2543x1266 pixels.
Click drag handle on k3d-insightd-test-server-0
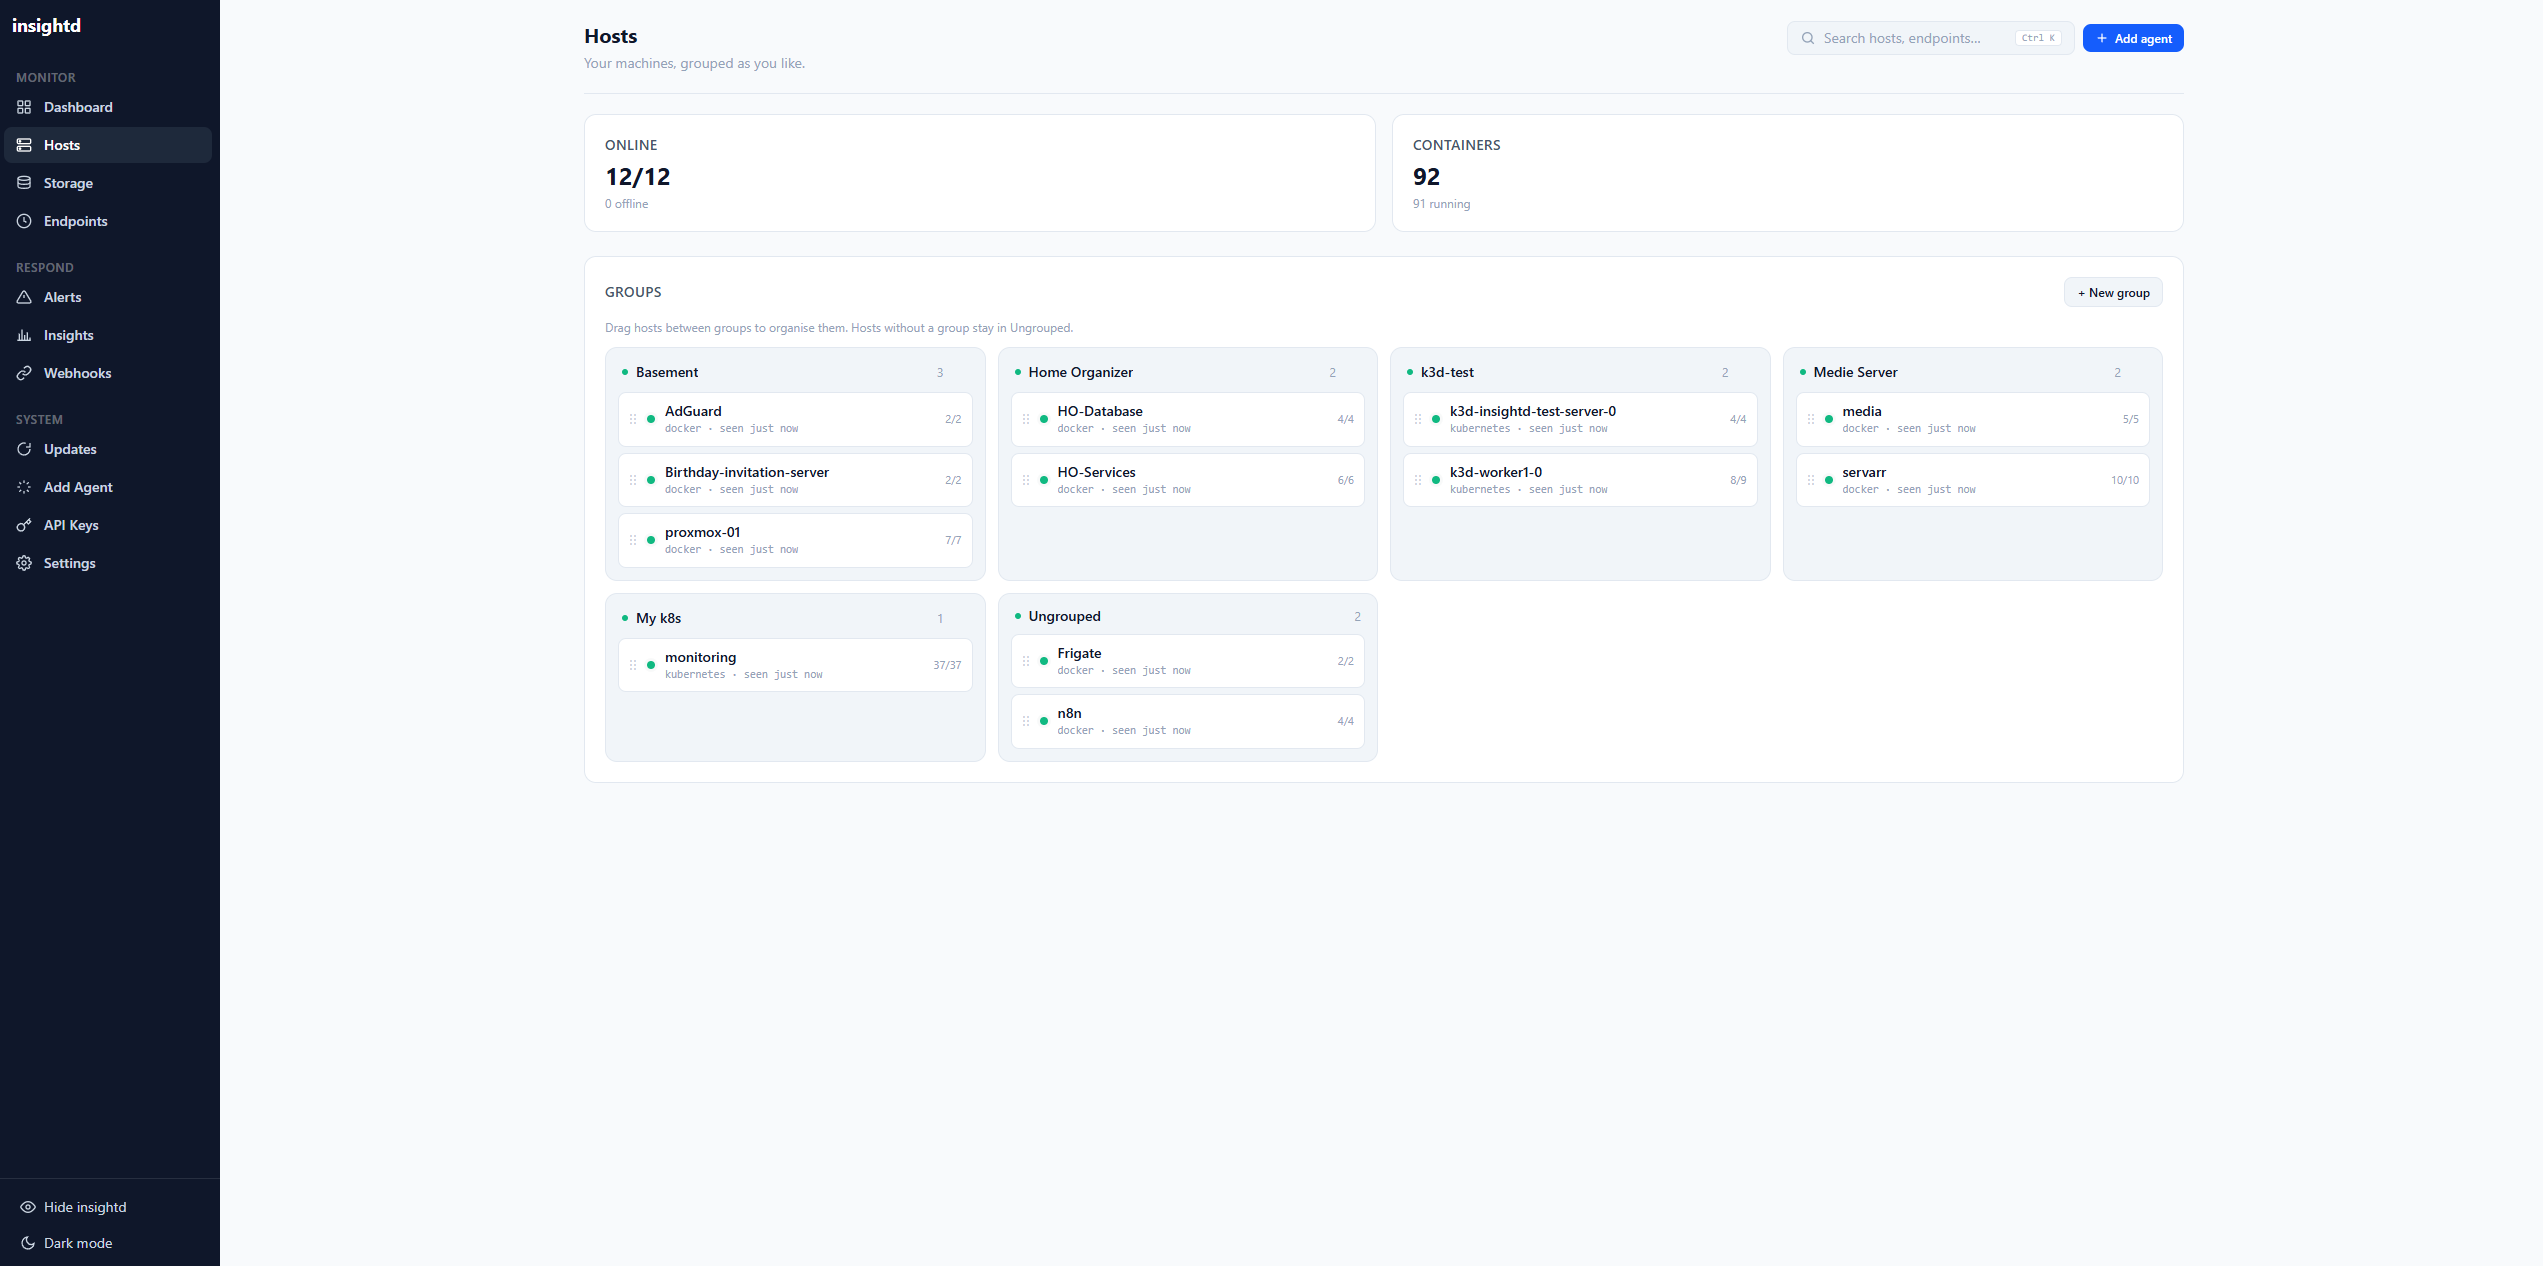[1418, 419]
